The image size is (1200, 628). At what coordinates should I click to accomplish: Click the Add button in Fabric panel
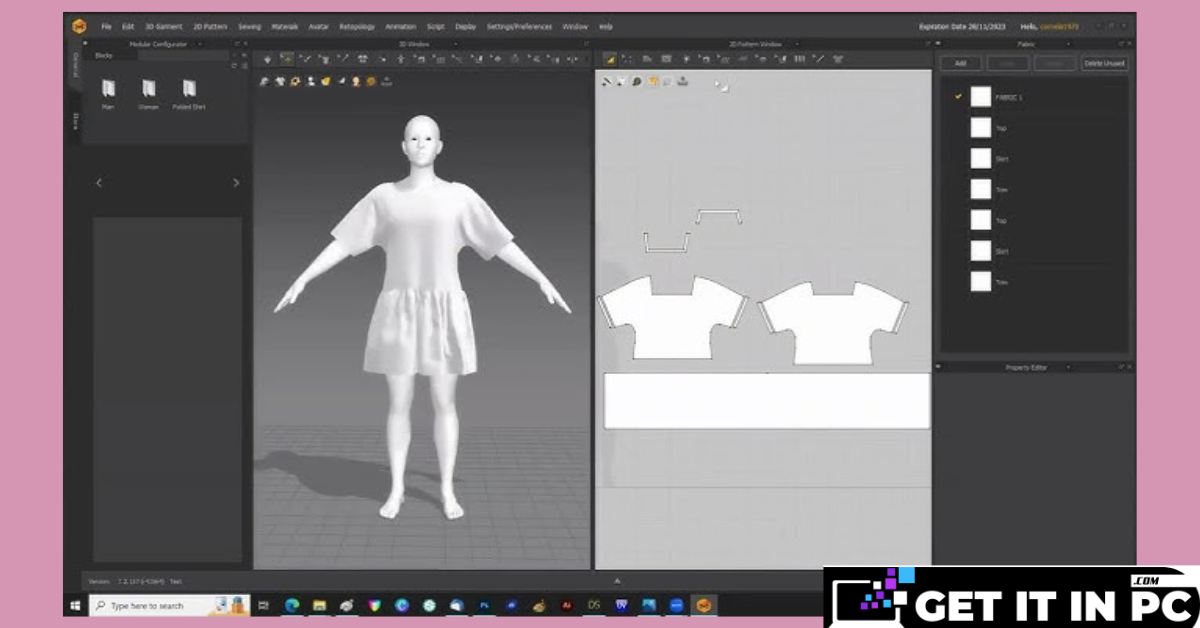tap(960, 63)
